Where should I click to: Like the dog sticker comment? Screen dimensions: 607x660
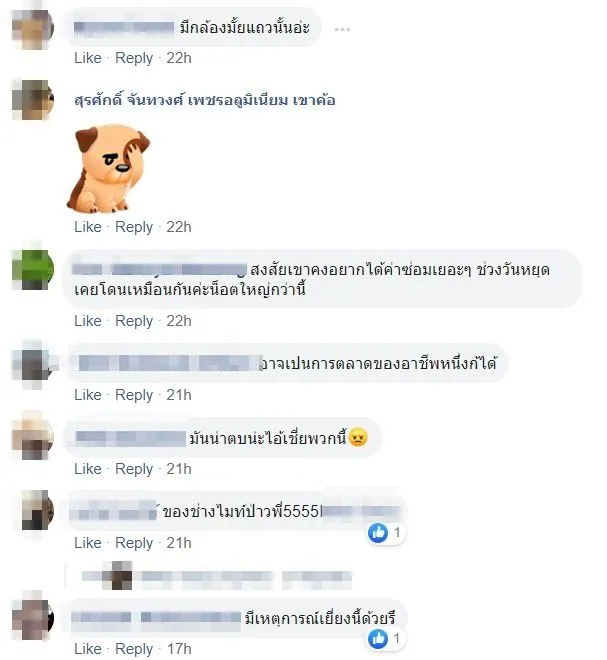click(x=88, y=227)
